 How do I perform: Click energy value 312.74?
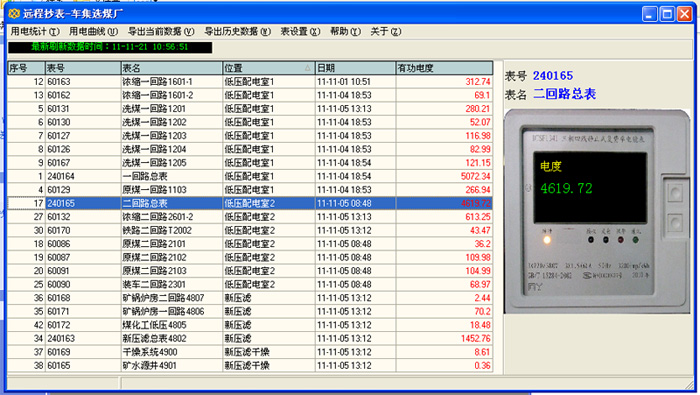478,82
